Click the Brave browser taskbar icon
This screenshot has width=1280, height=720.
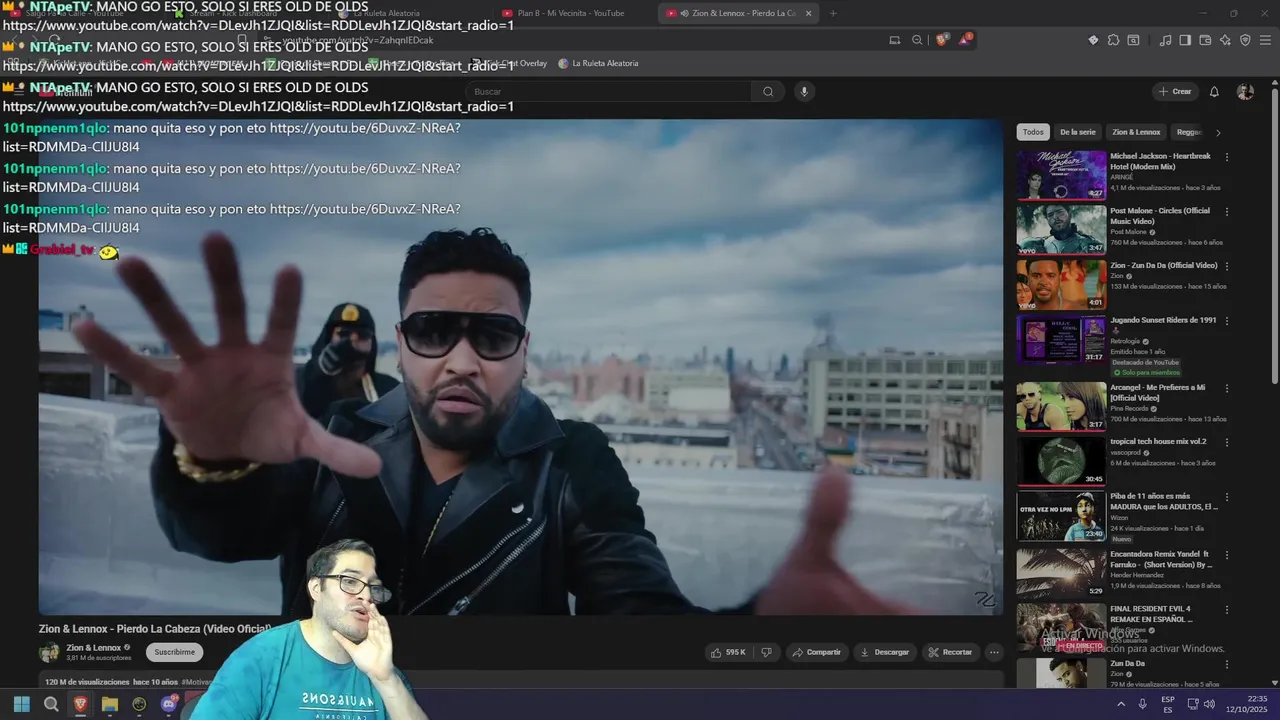pyautogui.click(x=80, y=704)
